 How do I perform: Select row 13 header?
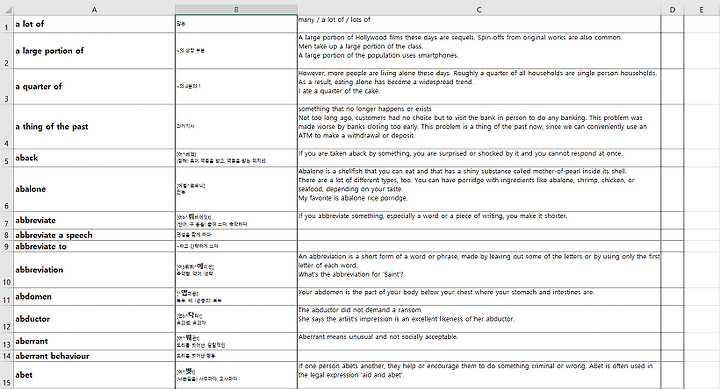point(7,342)
